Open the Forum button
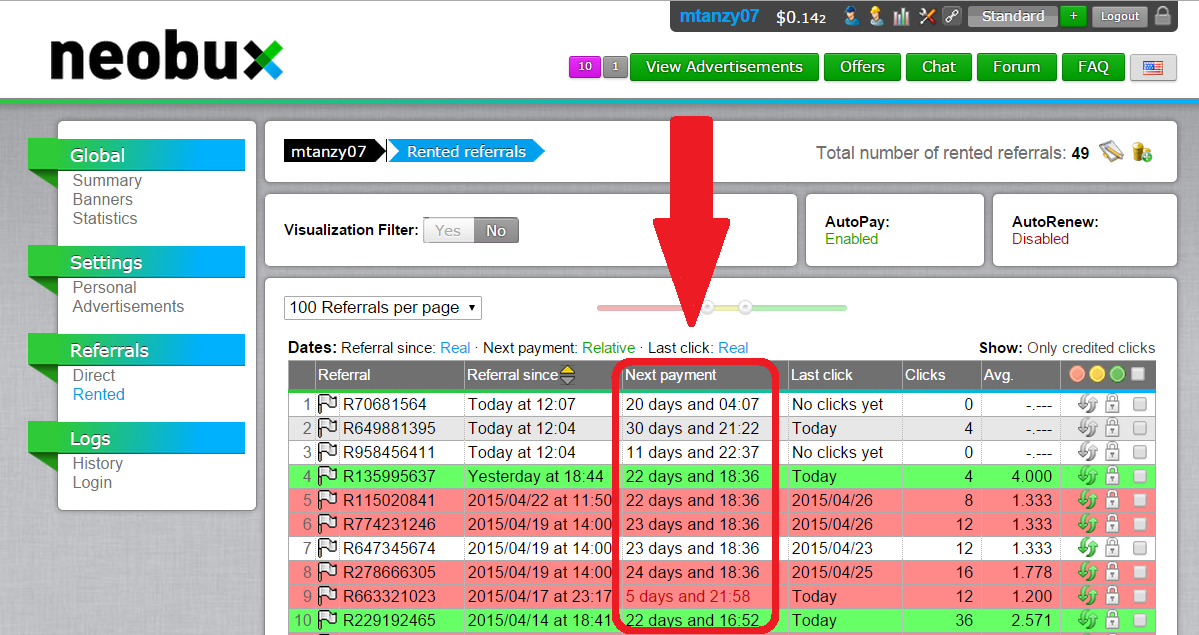This screenshot has width=1199, height=635. pyautogui.click(x=1016, y=67)
